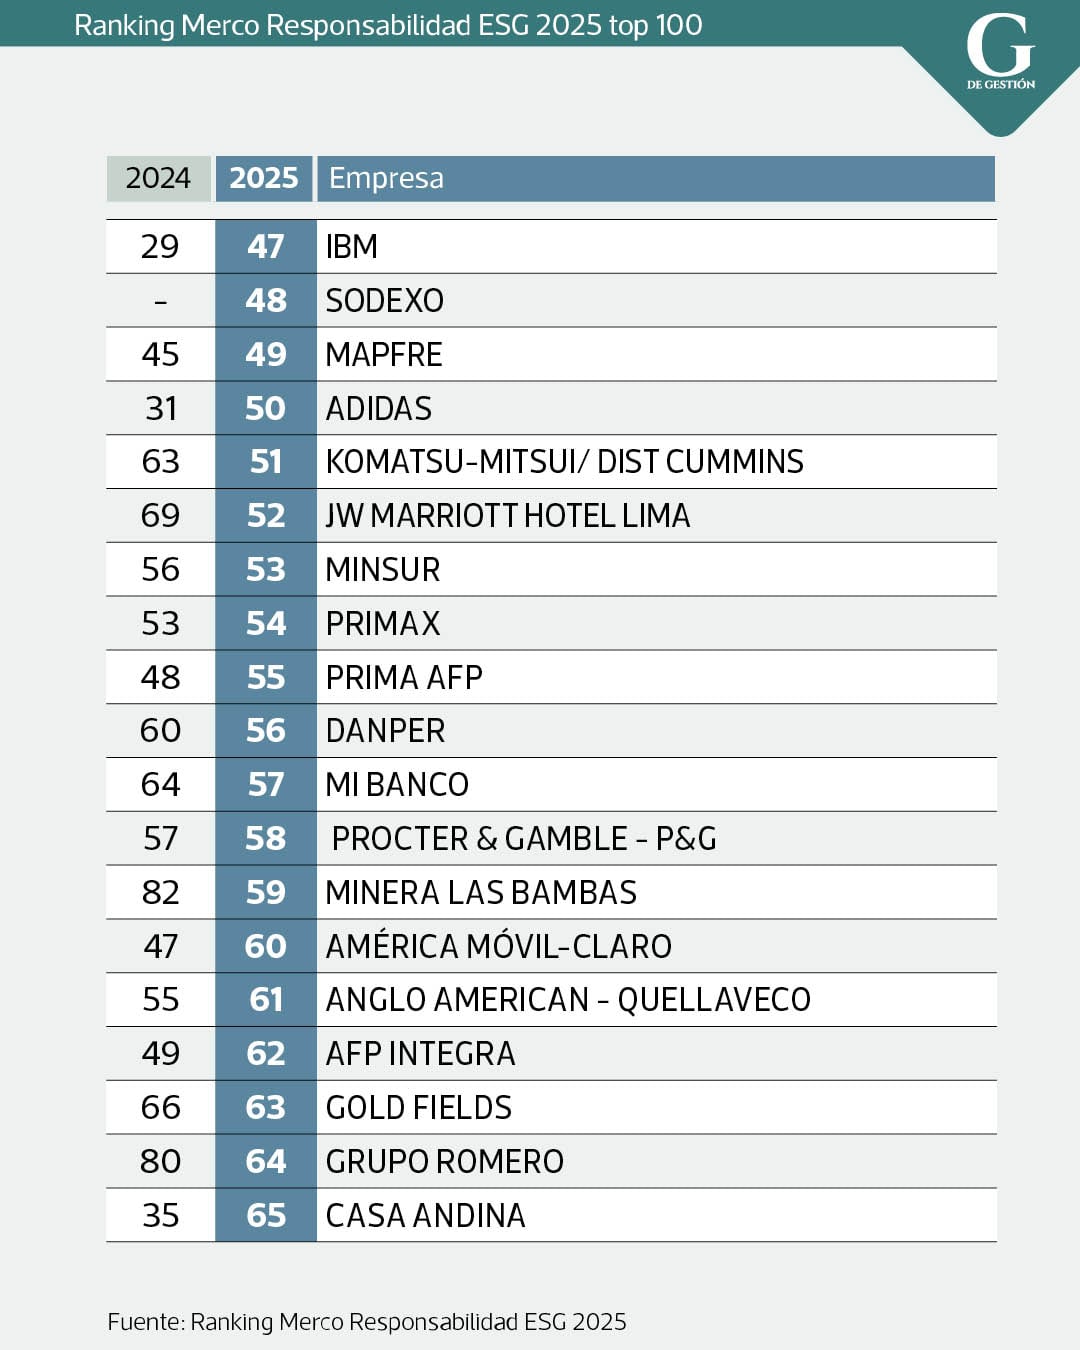Screen dimensions: 1080x1350
Task: Click the infographic title Ranking Merco
Action: tap(388, 25)
